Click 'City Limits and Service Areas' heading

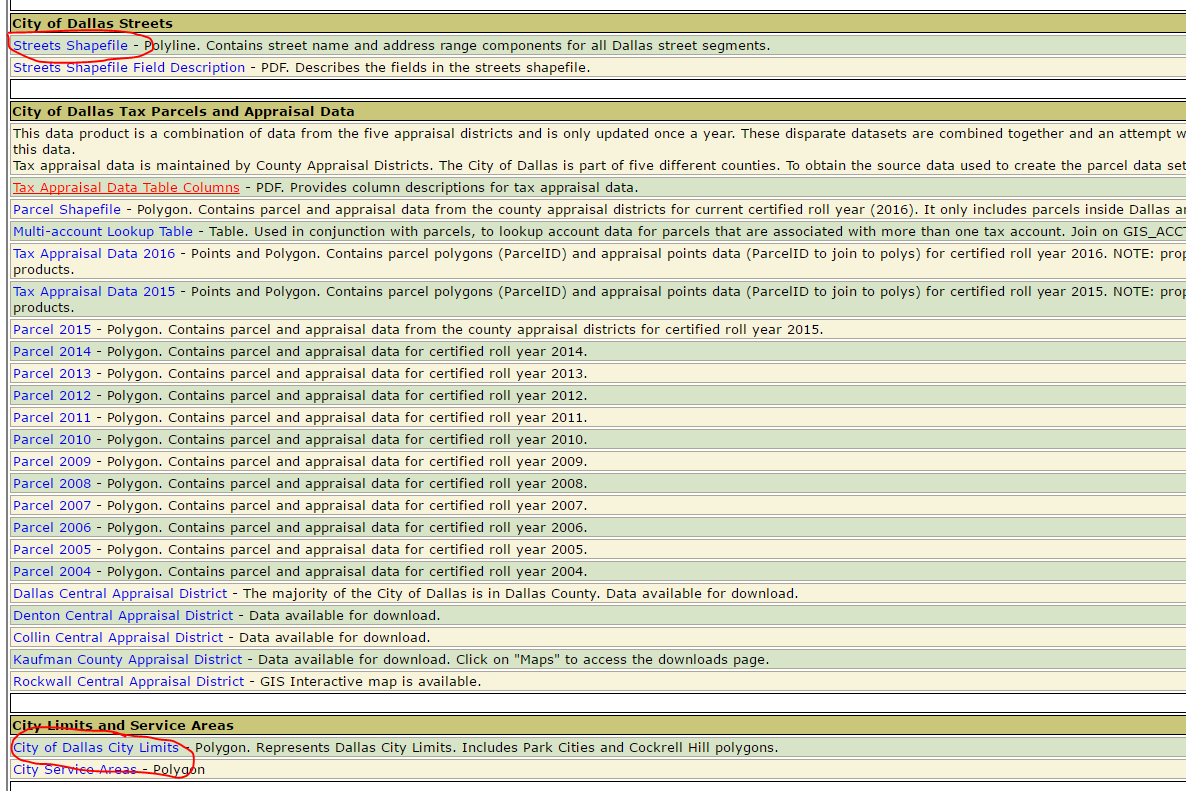click(123, 725)
